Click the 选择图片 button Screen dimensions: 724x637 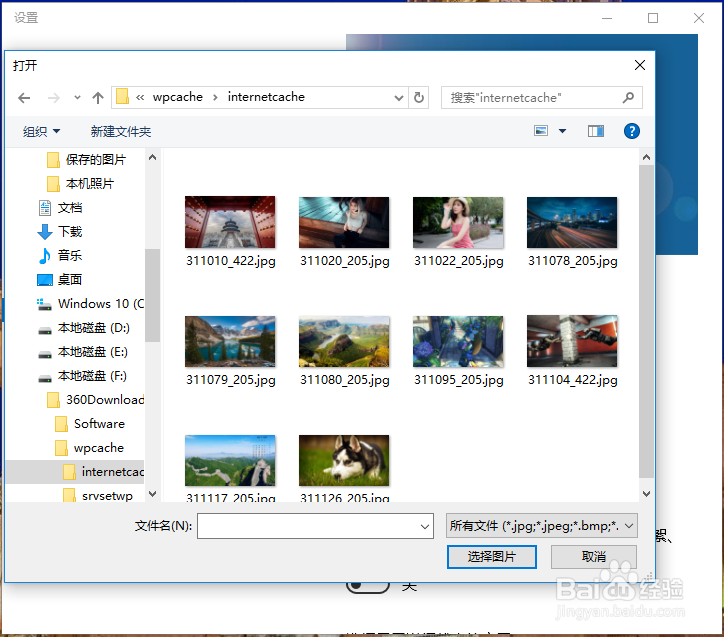click(x=492, y=557)
